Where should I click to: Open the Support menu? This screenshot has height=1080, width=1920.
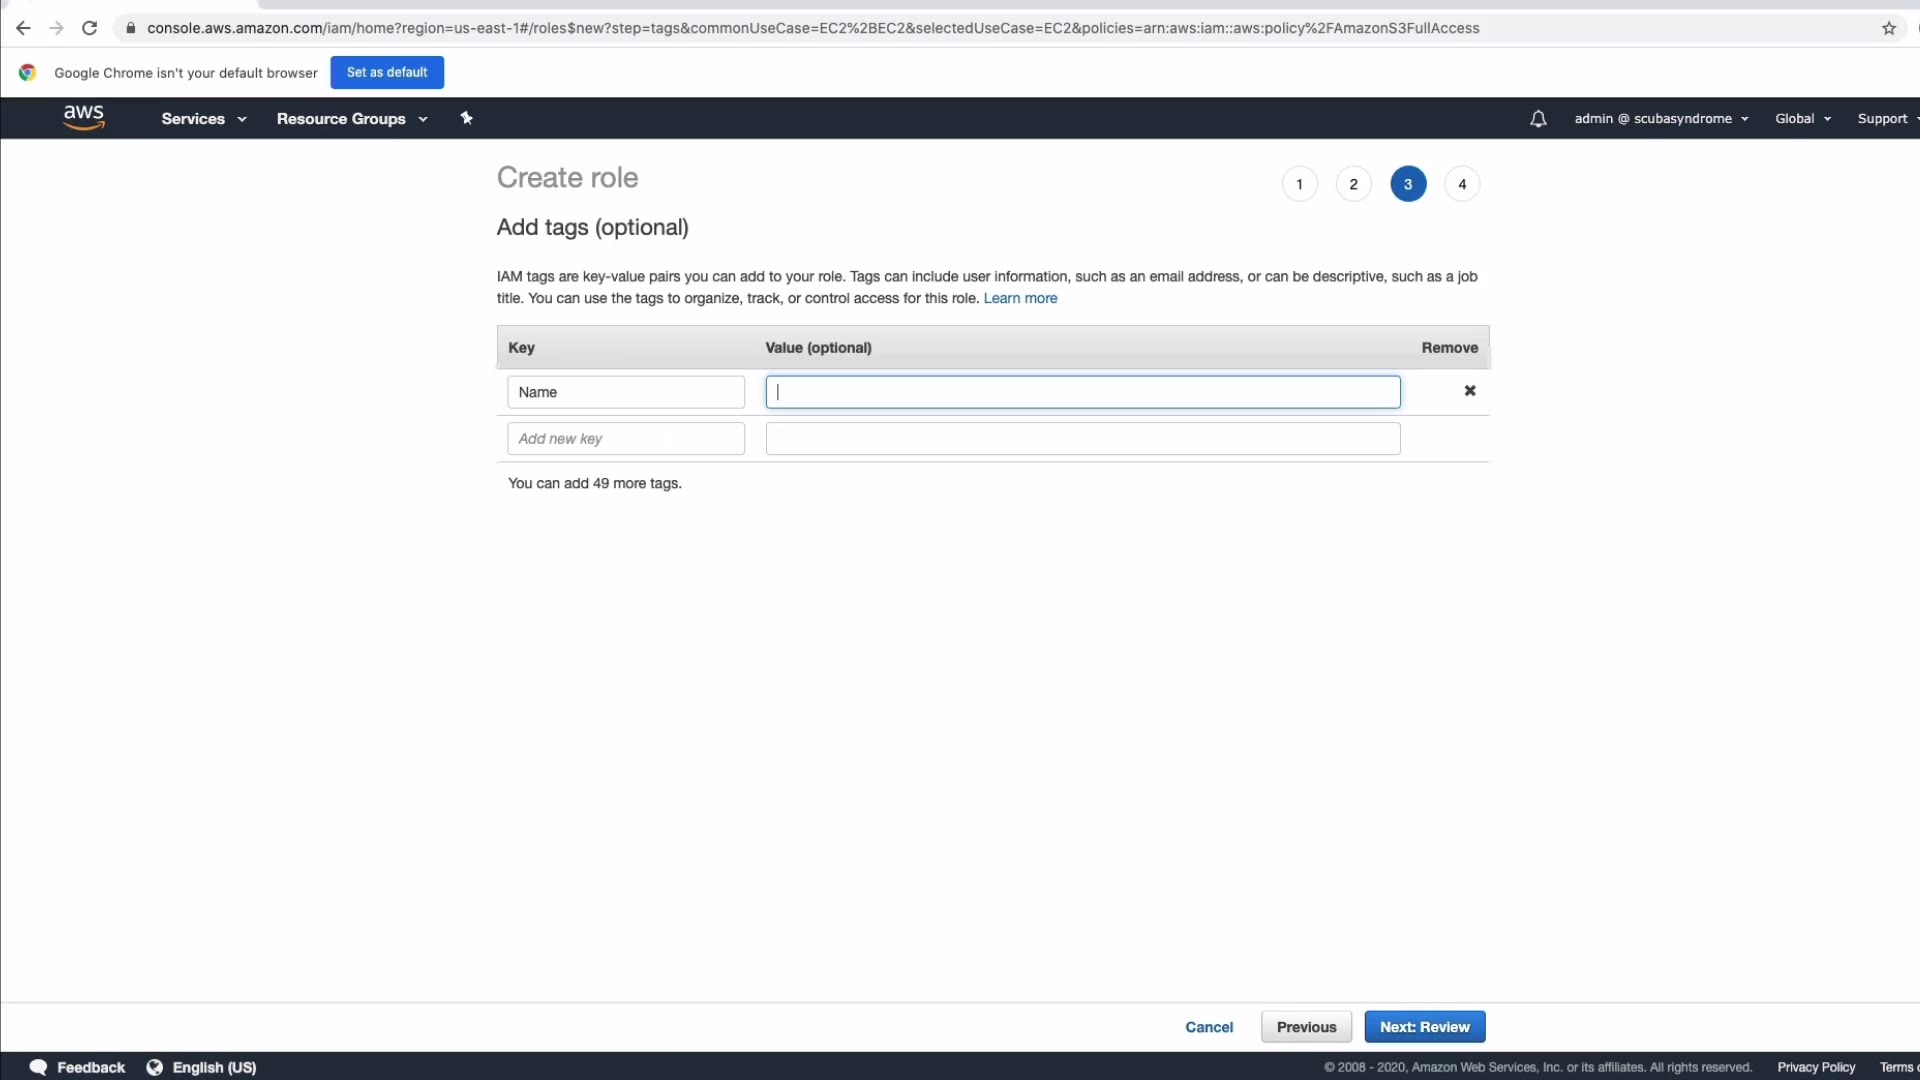tap(1886, 118)
